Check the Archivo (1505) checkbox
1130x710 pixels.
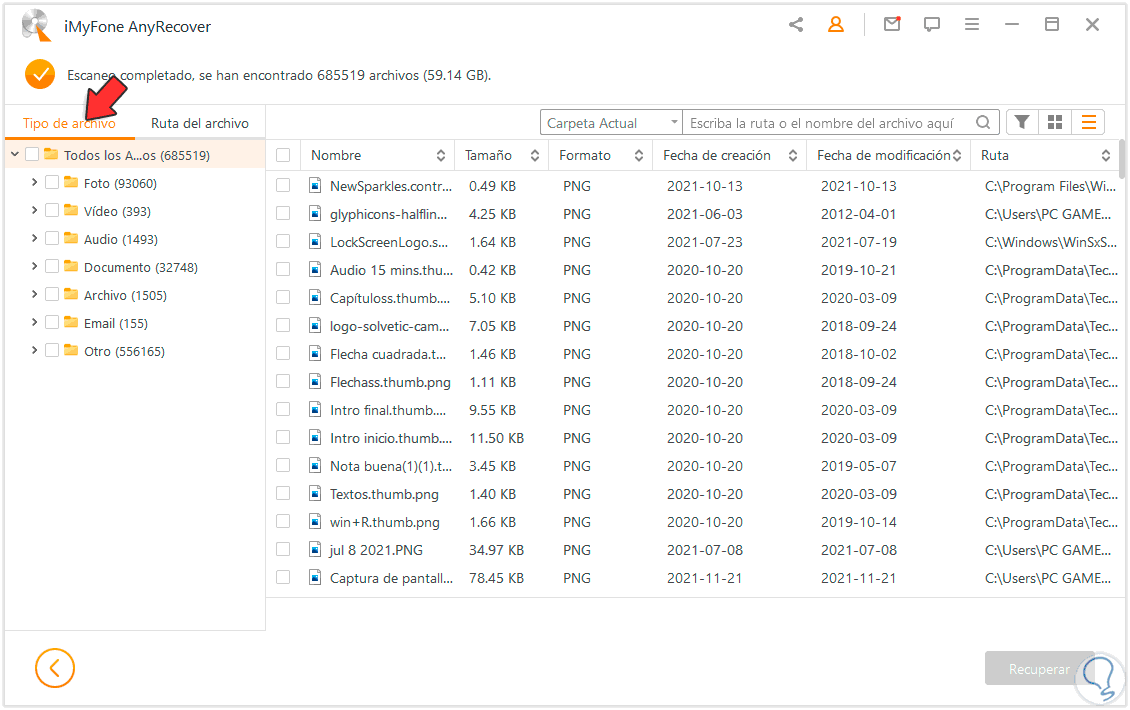[52, 295]
